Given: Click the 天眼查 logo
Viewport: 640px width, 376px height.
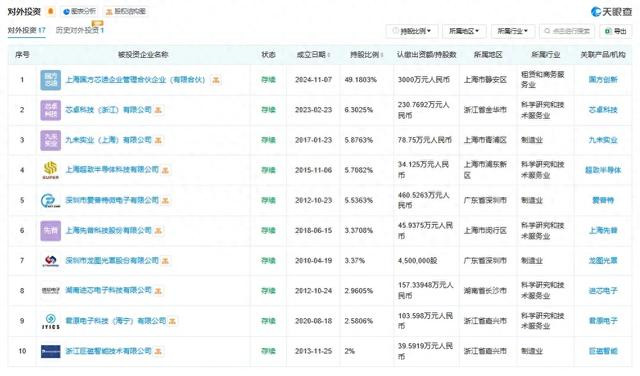Looking at the screenshot, I should pyautogui.click(x=611, y=12).
